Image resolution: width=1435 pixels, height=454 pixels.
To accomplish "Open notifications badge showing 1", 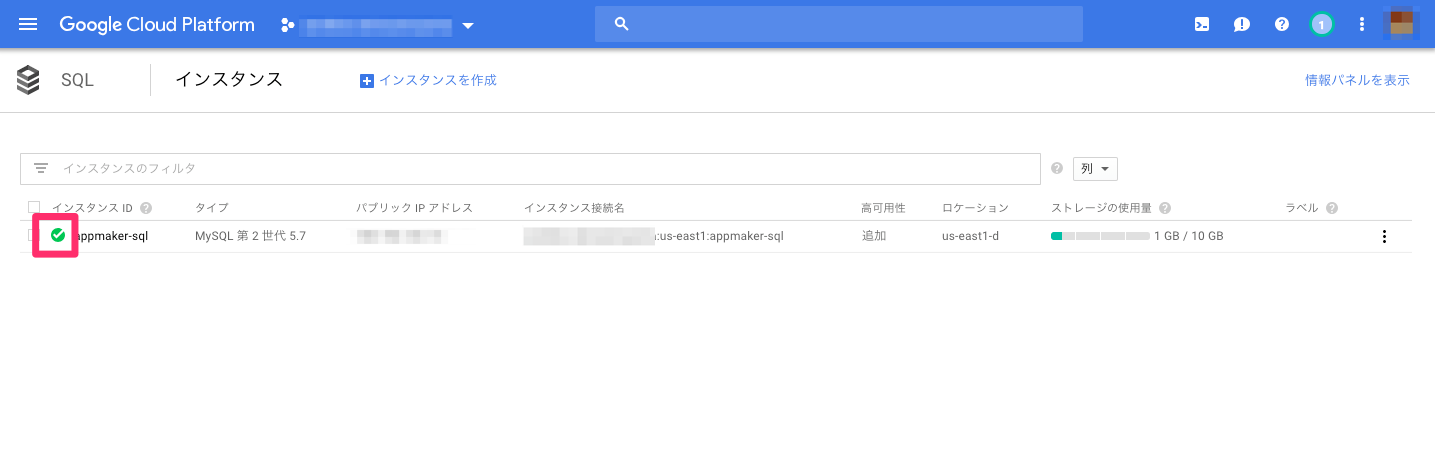I will coord(1321,24).
